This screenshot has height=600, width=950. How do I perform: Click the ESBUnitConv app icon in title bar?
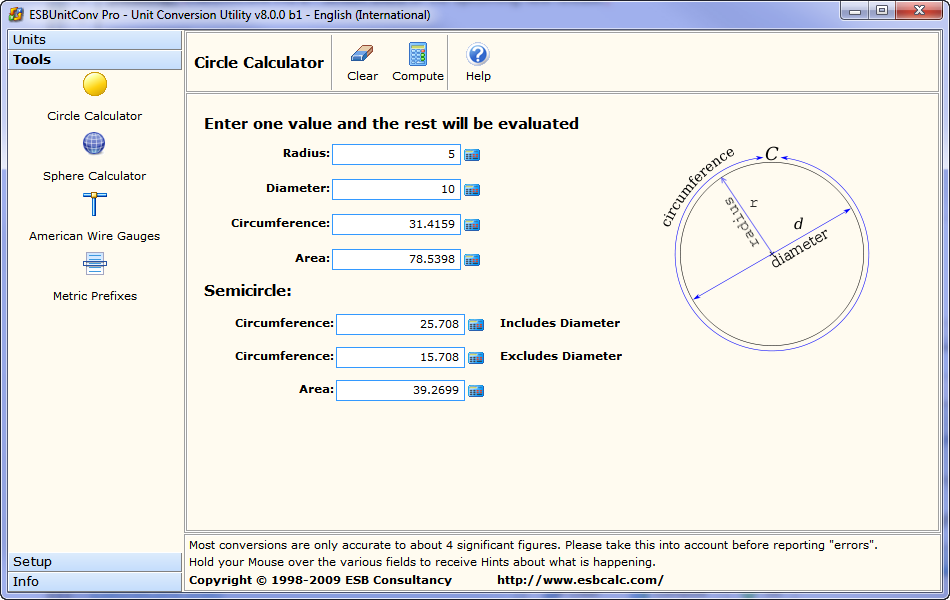pos(16,14)
